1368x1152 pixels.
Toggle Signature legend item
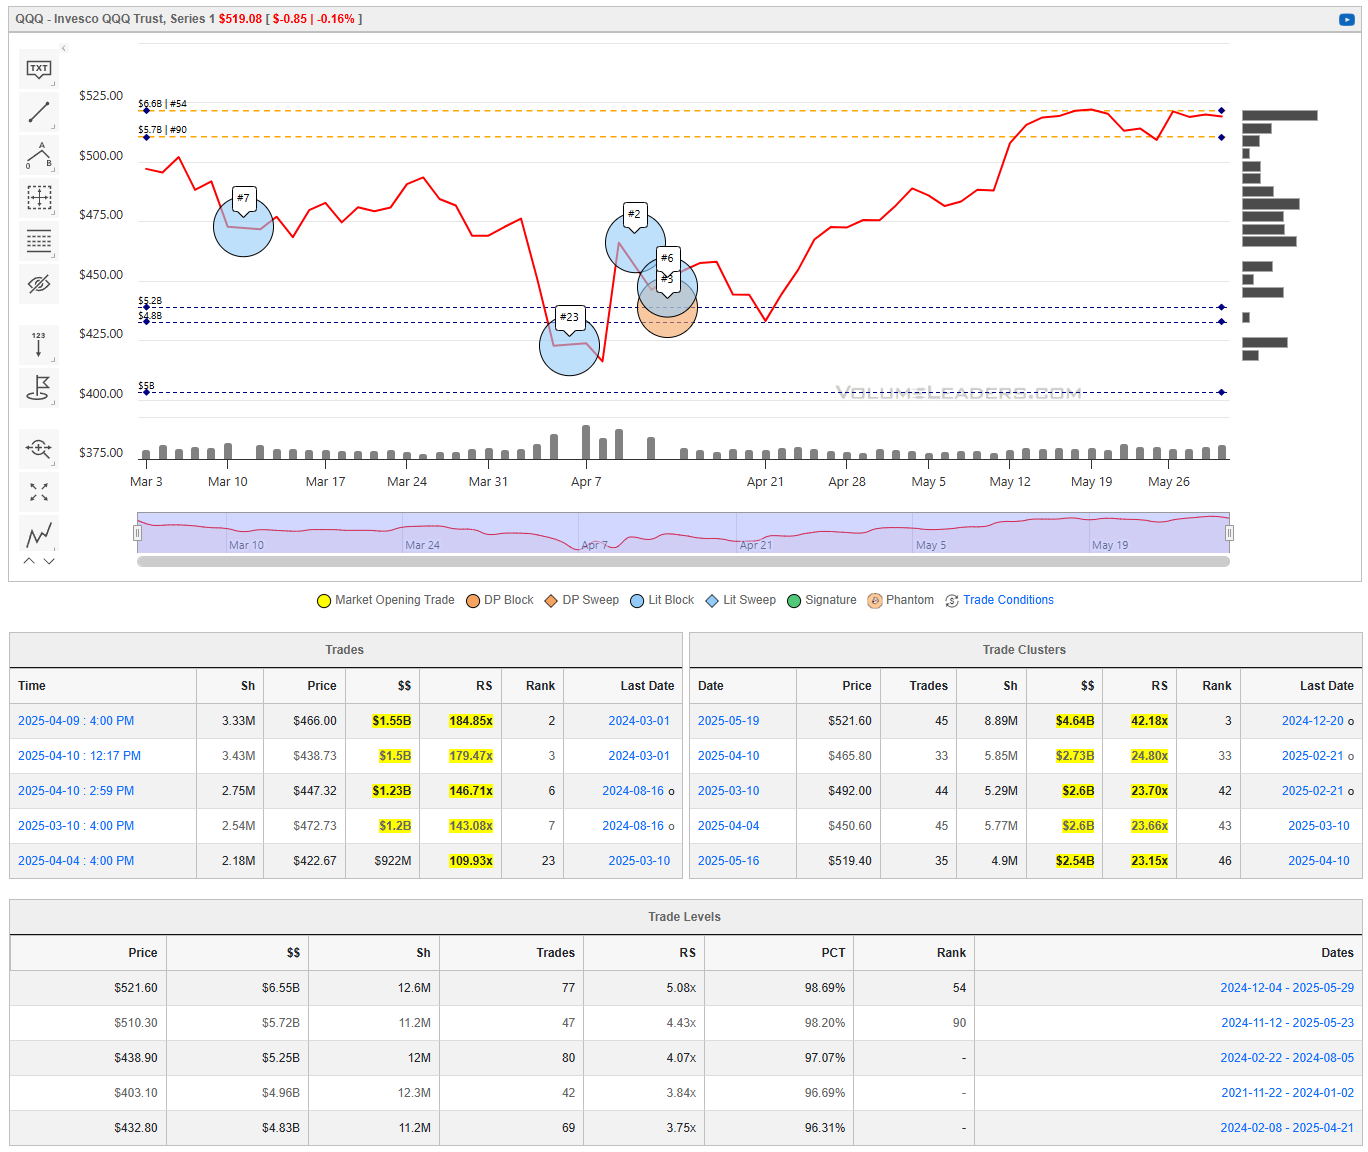821,600
